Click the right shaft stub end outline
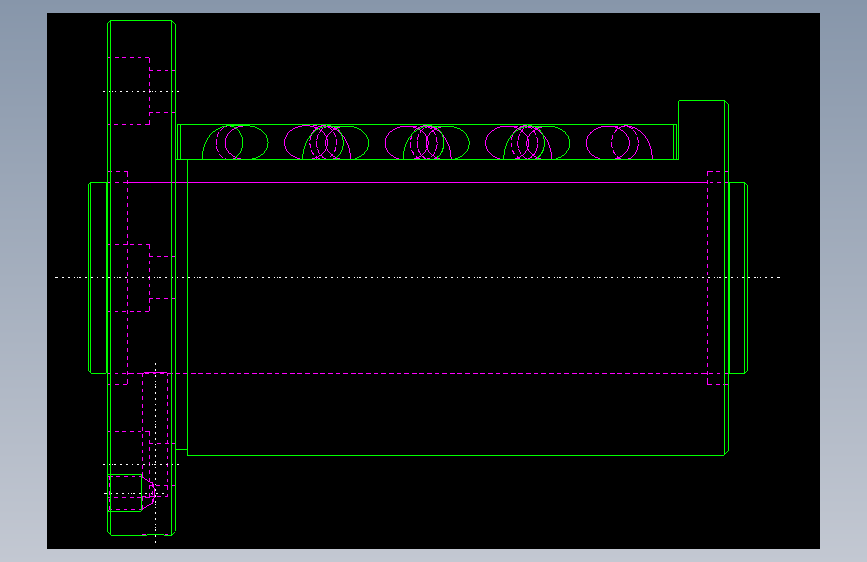The width and height of the screenshot is (867, 562). click(738, 278)
